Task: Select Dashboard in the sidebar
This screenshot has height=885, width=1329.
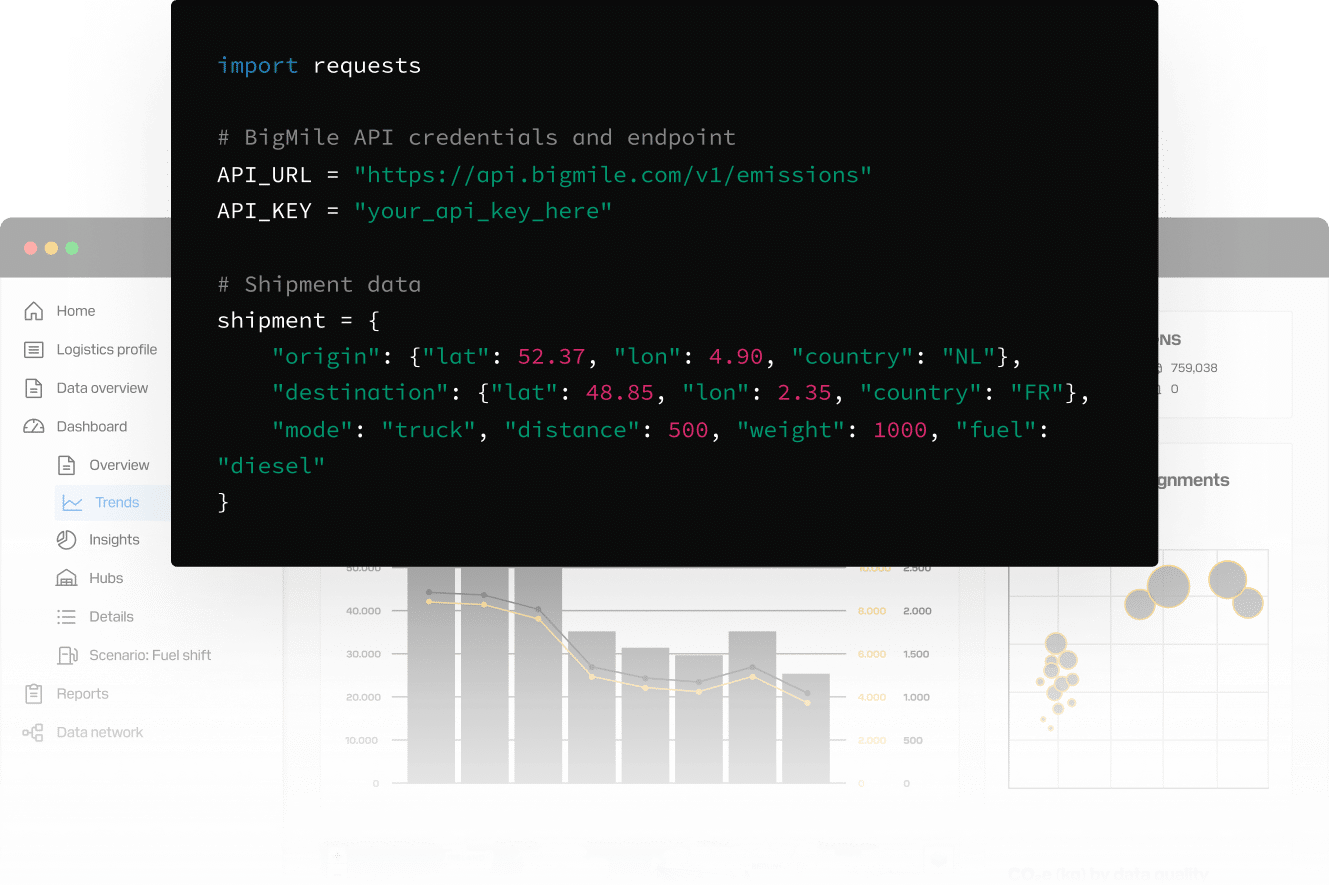Action: tap(92, 426)
